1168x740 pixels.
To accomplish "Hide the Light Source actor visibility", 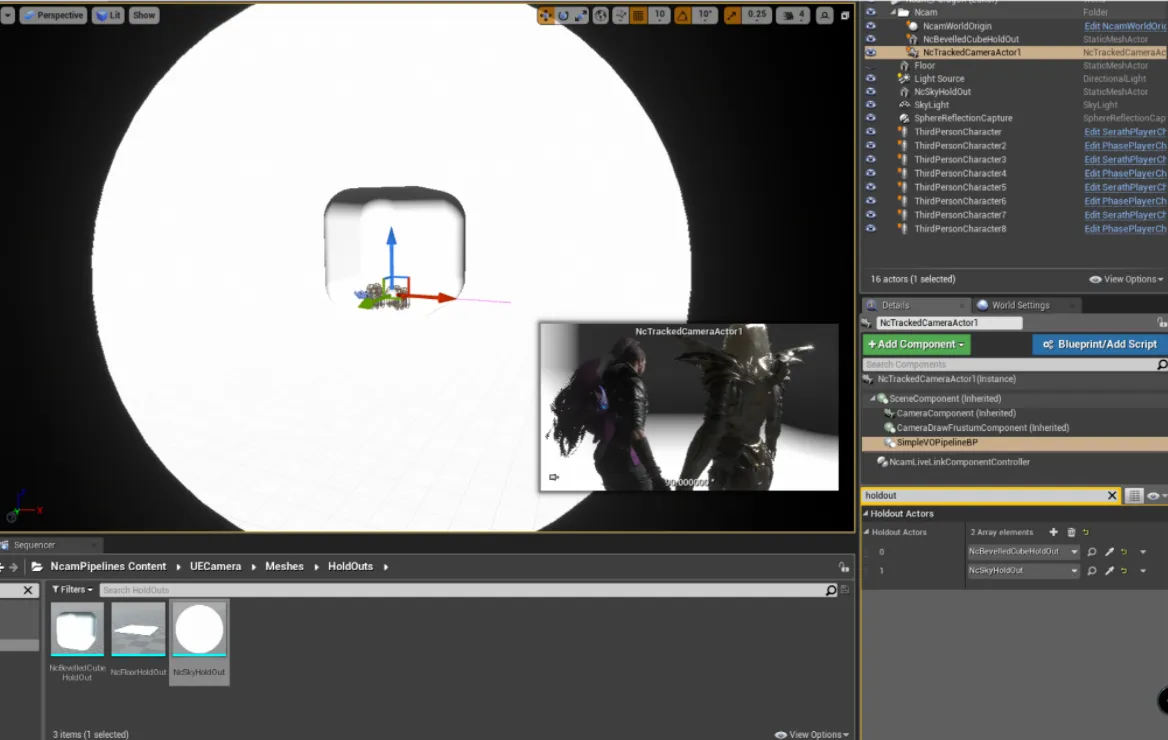I will 871,78.
